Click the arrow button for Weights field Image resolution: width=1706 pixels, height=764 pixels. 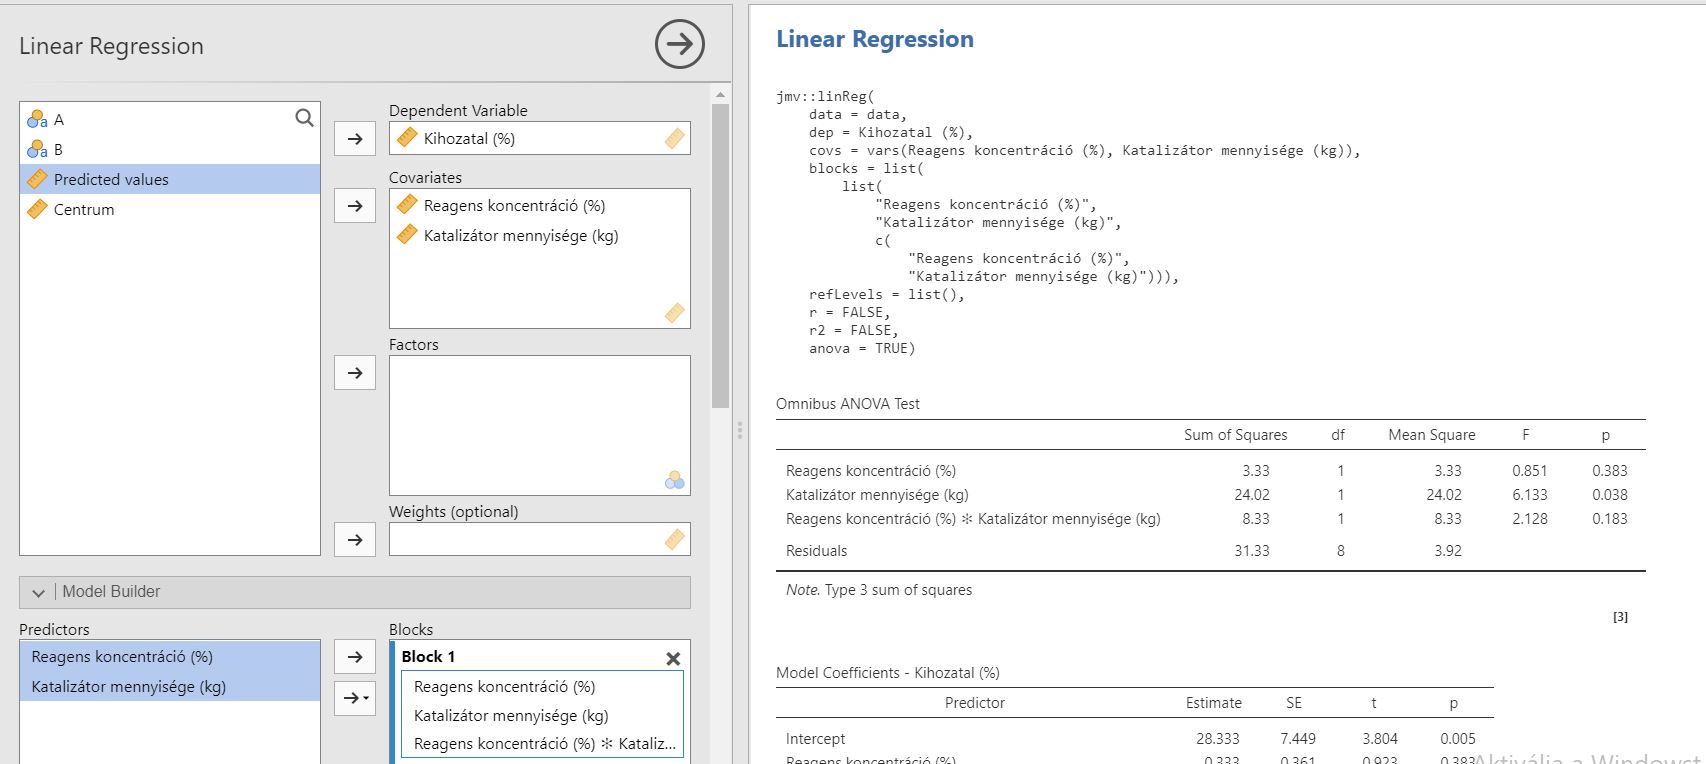point(354,540)
